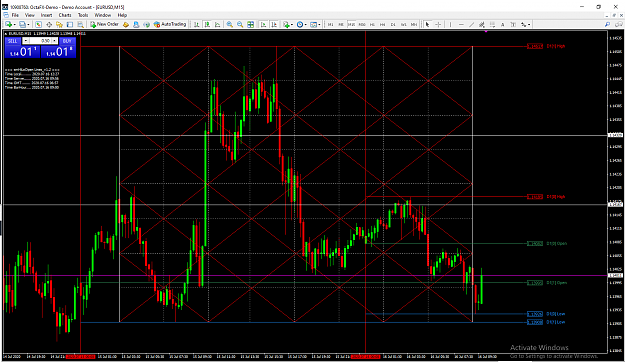625x362 pixels.
Task: Zoom in on the chart
Action: [x=230, y=25]
